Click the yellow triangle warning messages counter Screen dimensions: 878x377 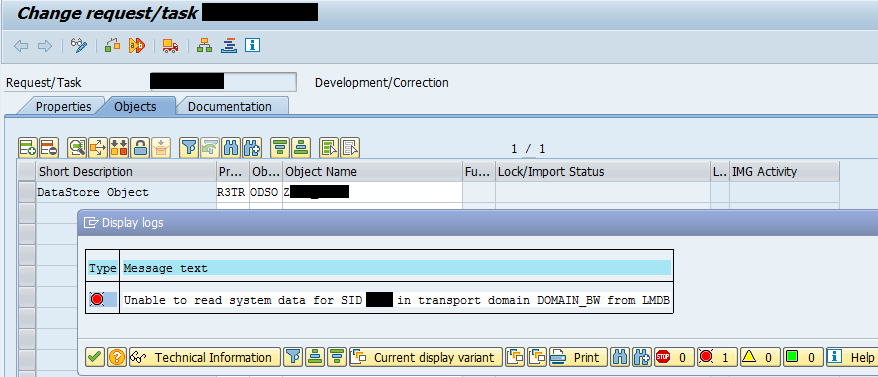pyautogui.click(x=760, y=357)
